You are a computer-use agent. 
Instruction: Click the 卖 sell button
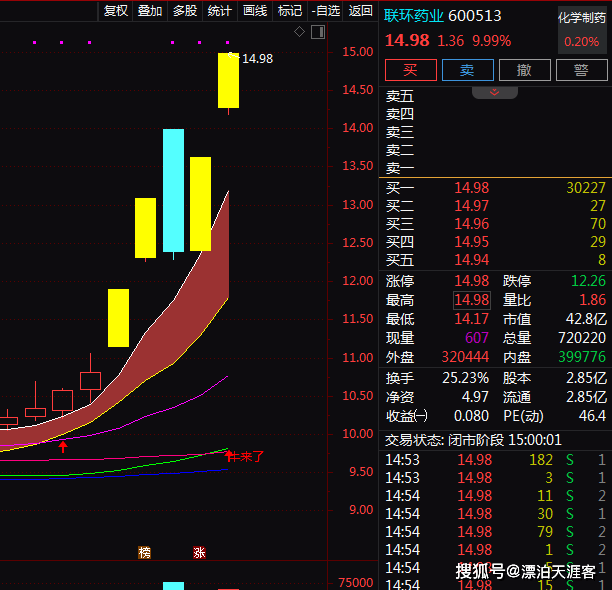(467, 70)
